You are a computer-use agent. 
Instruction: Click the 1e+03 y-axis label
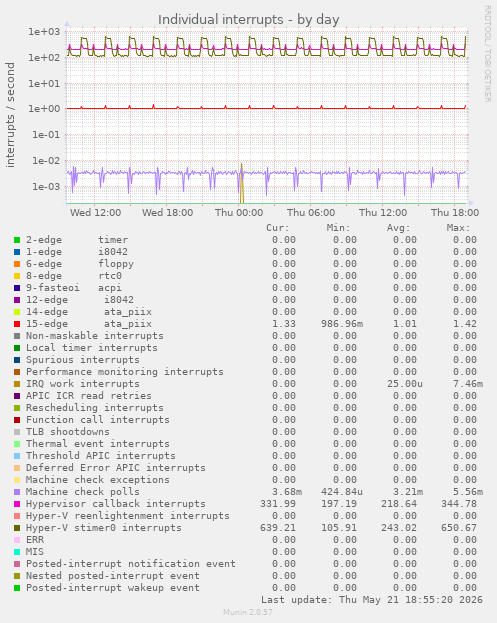(x=43, y=31)
